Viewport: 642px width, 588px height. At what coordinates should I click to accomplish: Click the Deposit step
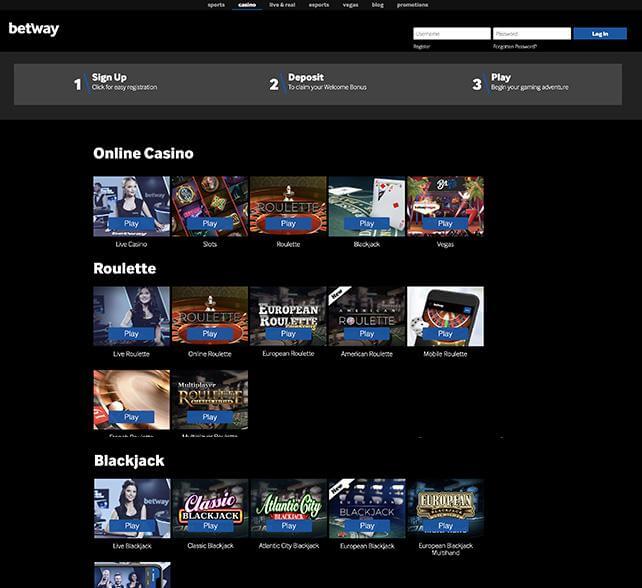(318, 84)
